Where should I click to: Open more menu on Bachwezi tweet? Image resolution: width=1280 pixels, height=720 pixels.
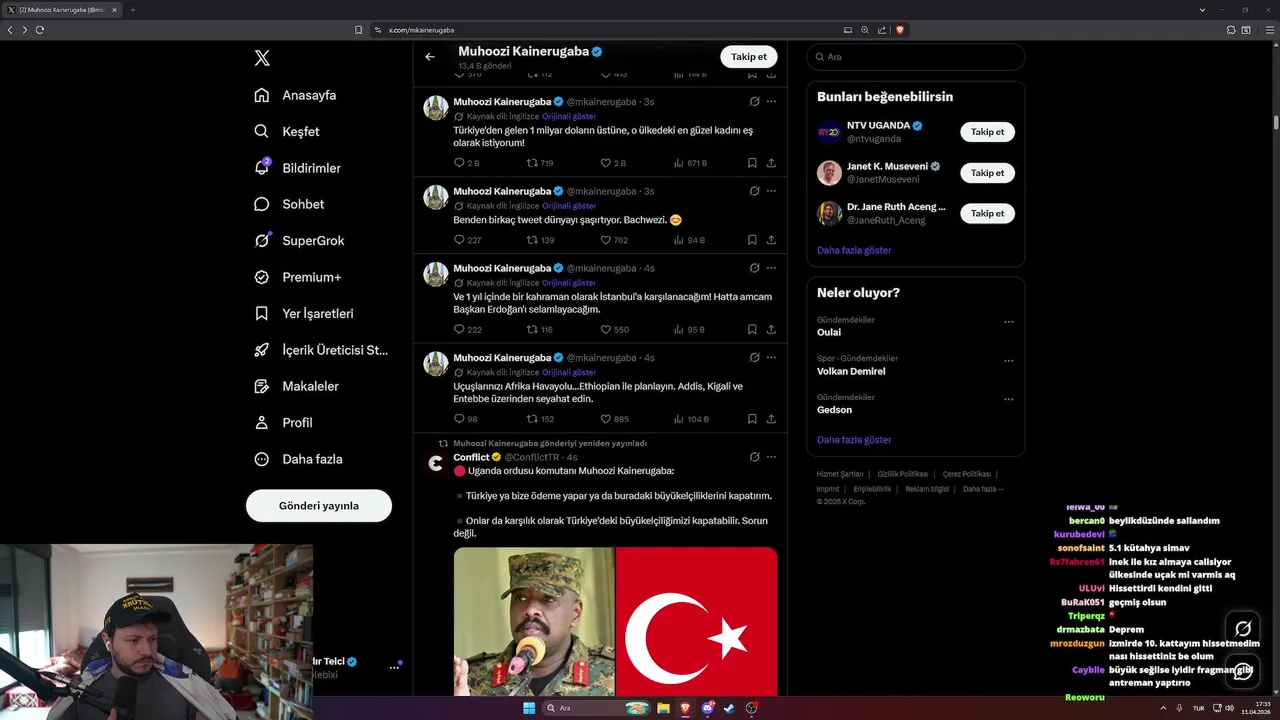[x=771, y=191]
